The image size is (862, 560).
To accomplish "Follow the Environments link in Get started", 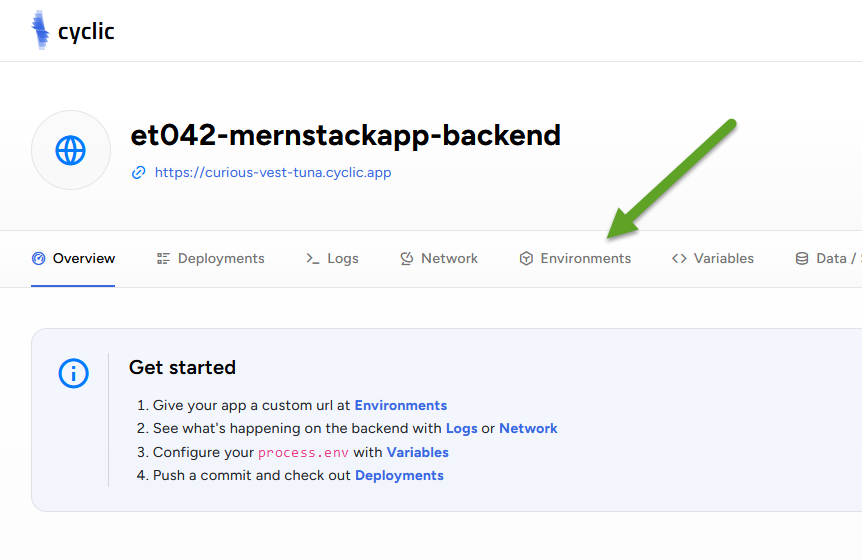I will point(401,406).
